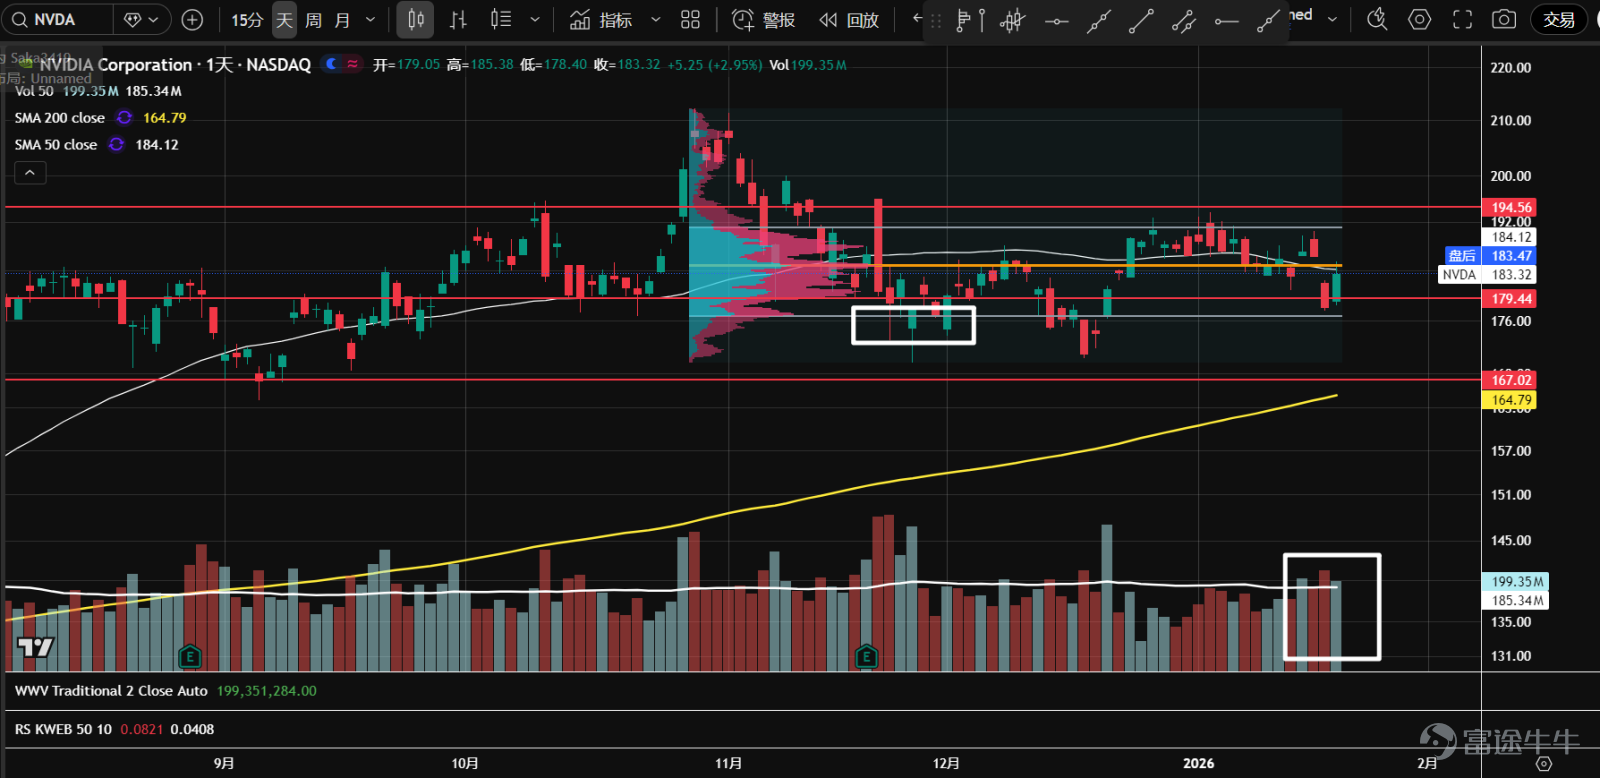Click the TradingView logo
Screen dimensions: 1600x778
pos(35,647)
